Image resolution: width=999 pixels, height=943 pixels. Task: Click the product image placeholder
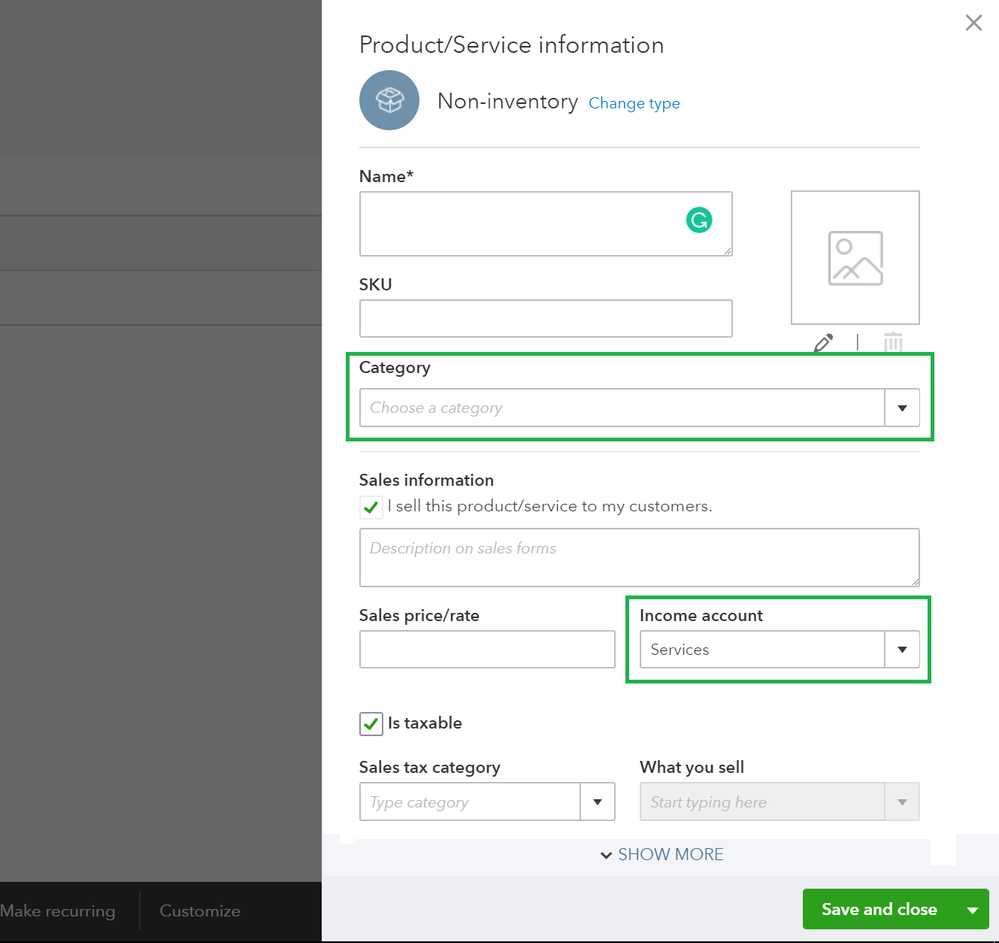(855, 258)
